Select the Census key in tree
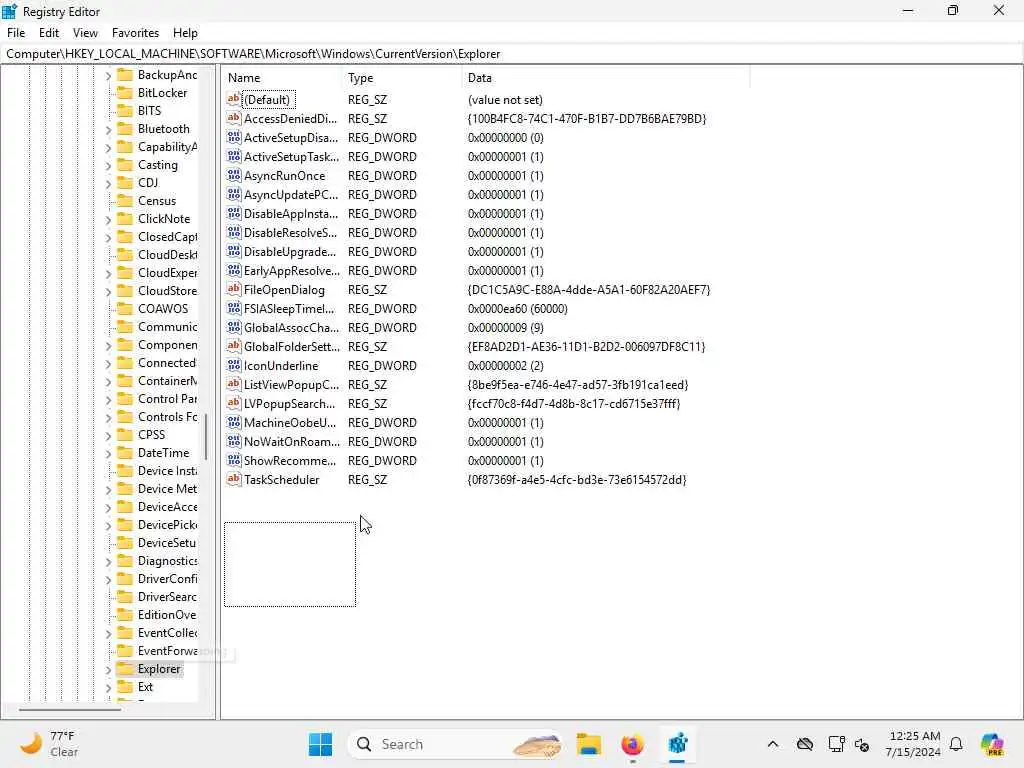Screen dimensions: 1024x768 [157, 200]
